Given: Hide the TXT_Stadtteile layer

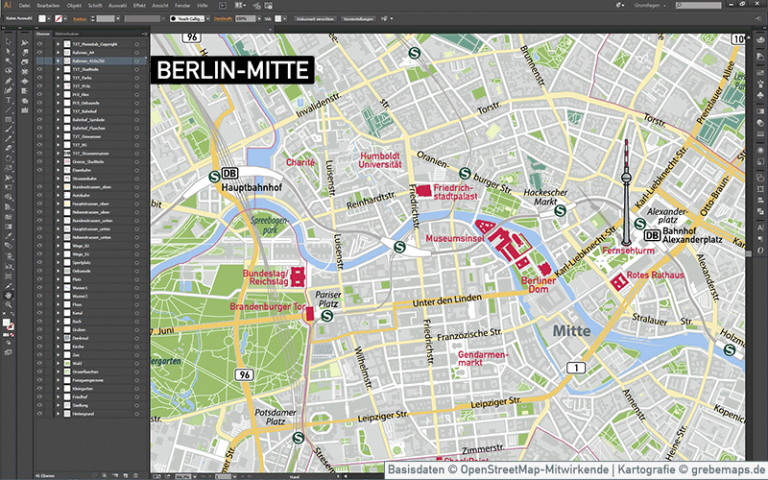Looking at the screenshot, I should (x=40, y=69).
